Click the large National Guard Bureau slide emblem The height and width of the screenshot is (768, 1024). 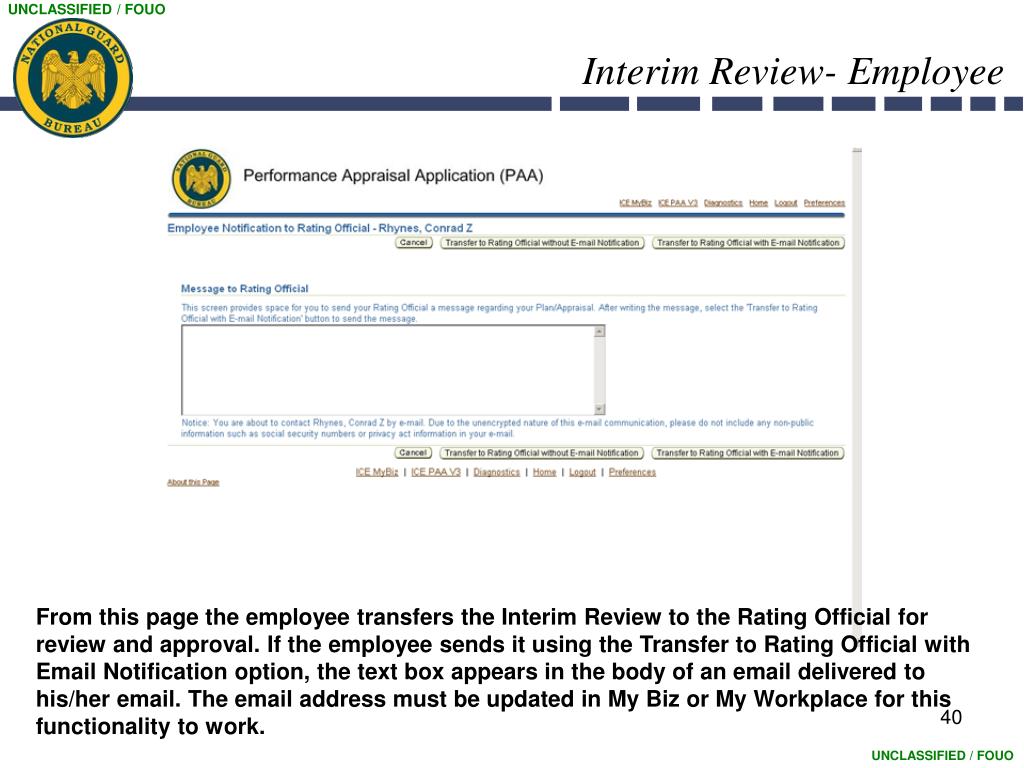[72, 78]
